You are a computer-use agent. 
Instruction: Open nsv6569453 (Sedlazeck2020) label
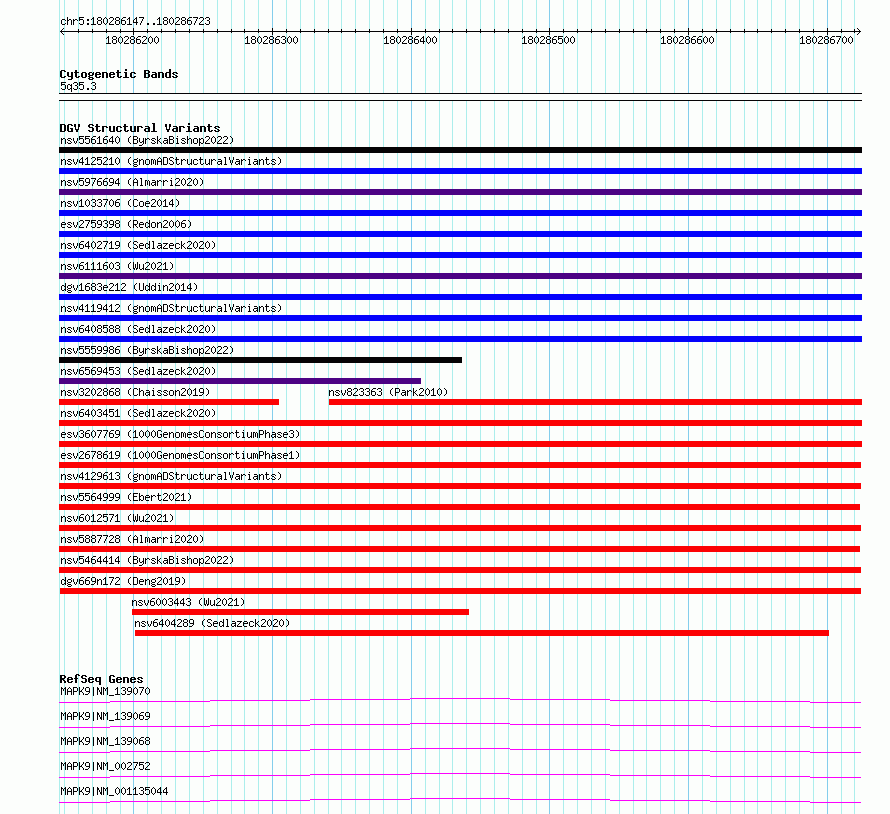pos(138,371)
